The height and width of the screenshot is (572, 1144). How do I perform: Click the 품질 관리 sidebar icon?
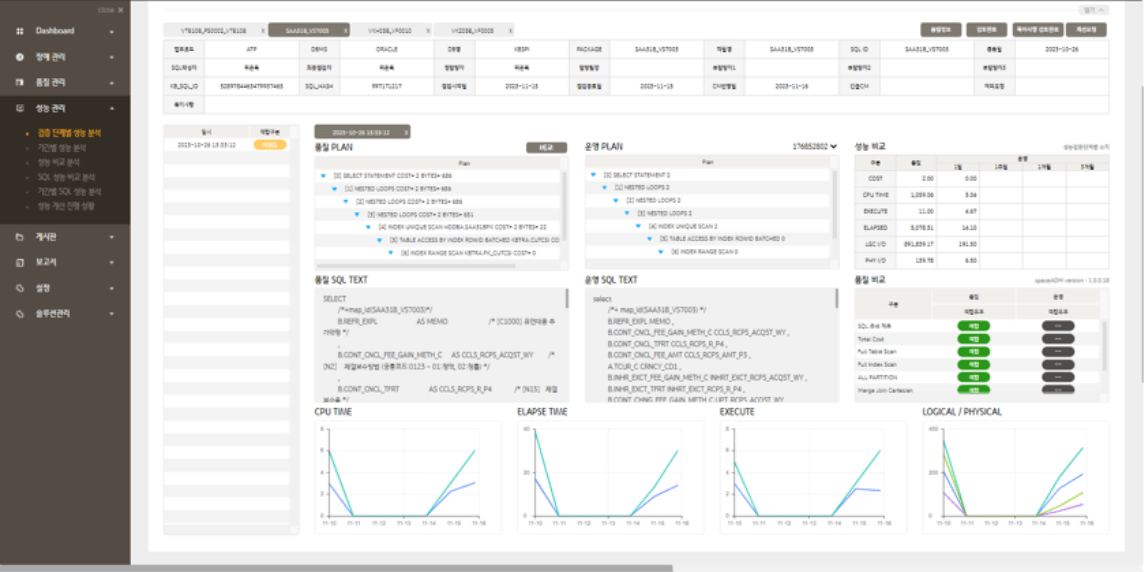point(19,82)
